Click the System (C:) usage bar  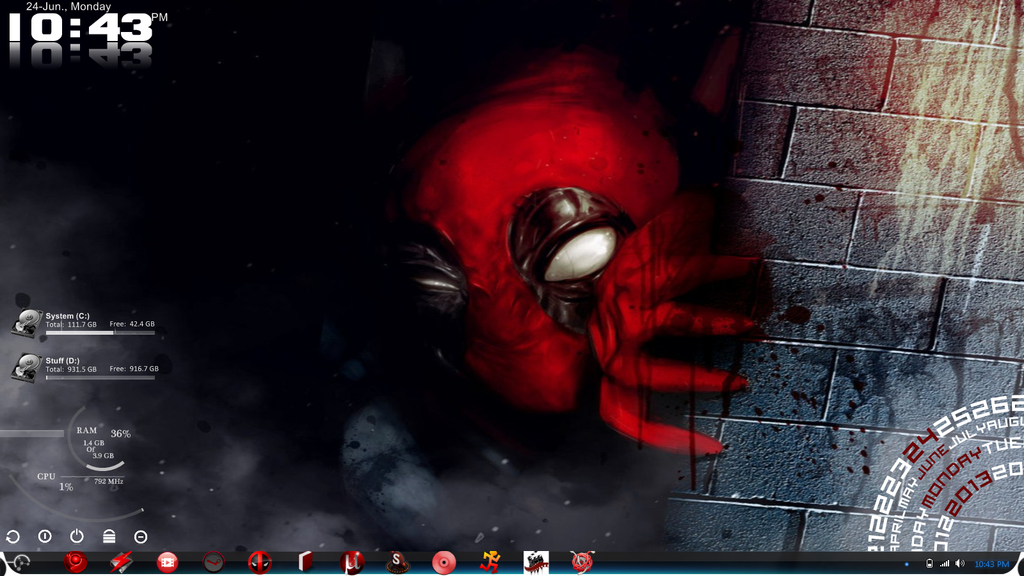pos(100,332)
